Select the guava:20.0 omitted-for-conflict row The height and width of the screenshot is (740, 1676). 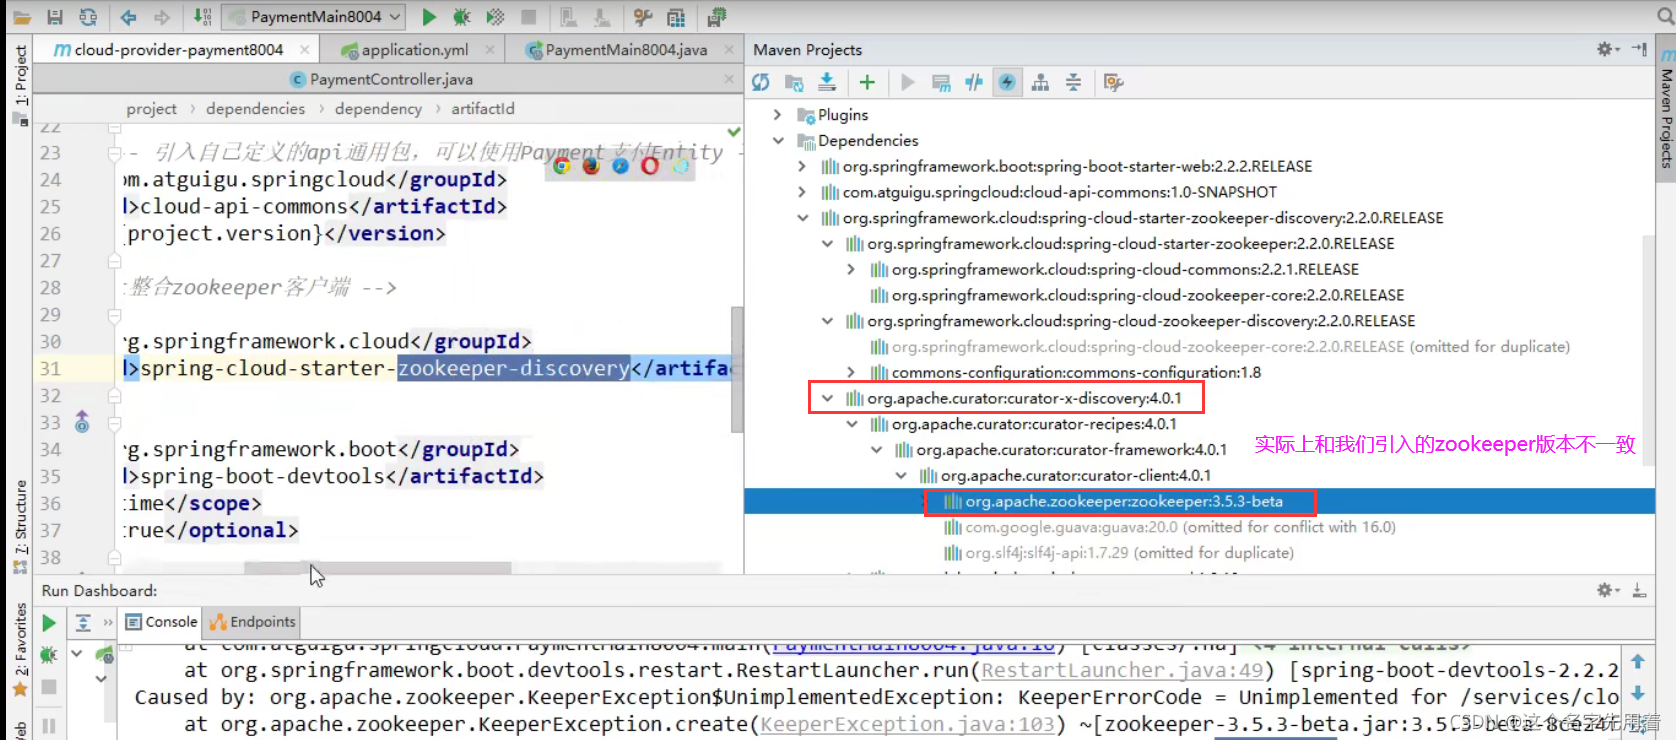point(1170,527)
